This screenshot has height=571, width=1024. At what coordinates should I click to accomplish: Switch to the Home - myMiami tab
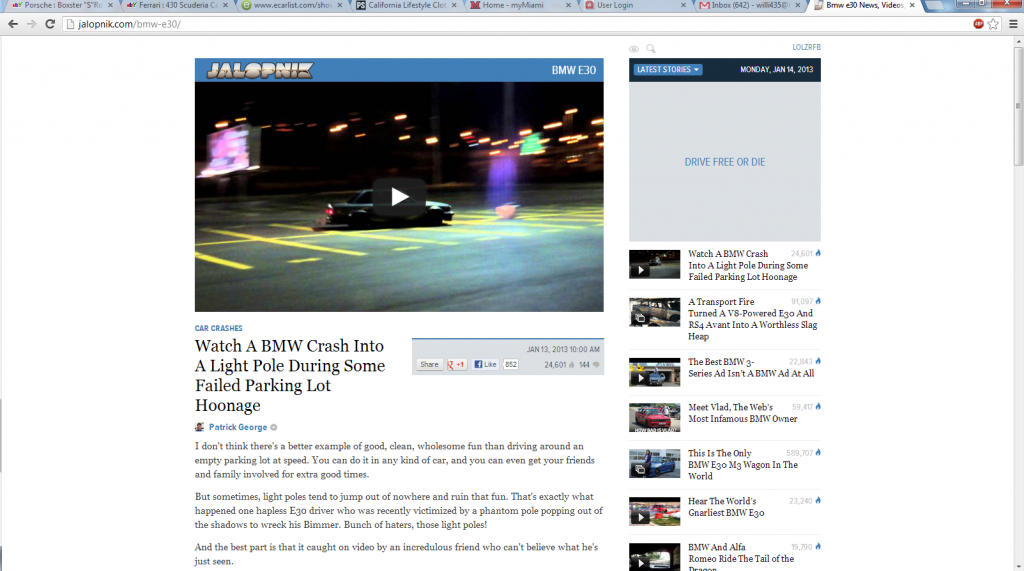point(520,6)
